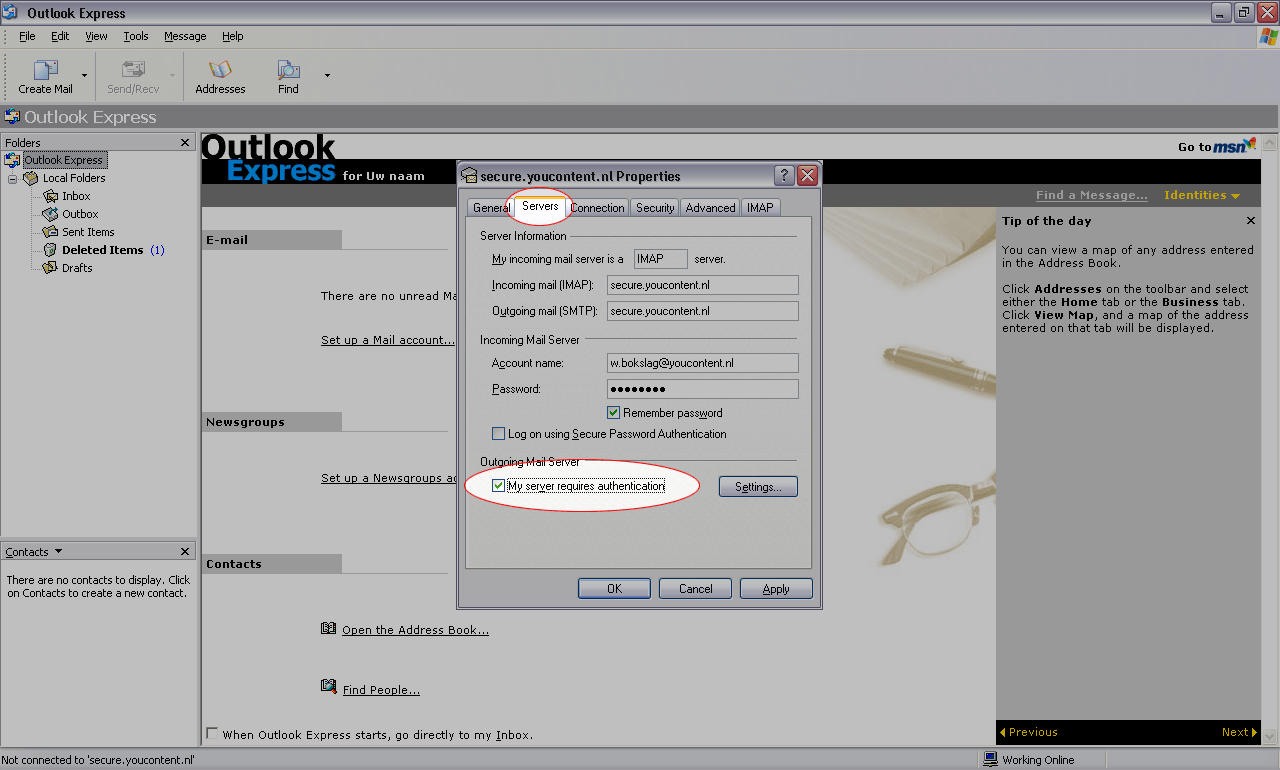1280x770 pixels.
Task: Toggle My server requires authentication checkbox
Action: click(x=499, y=486)
